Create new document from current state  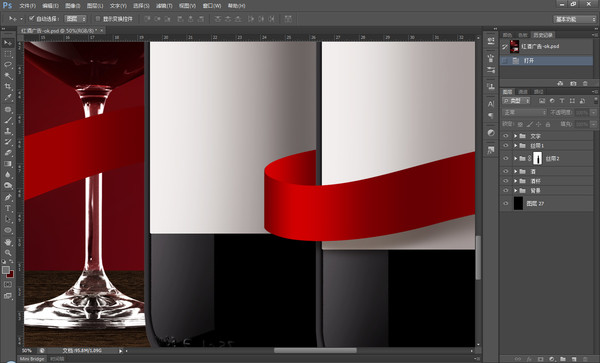point(560,83)
